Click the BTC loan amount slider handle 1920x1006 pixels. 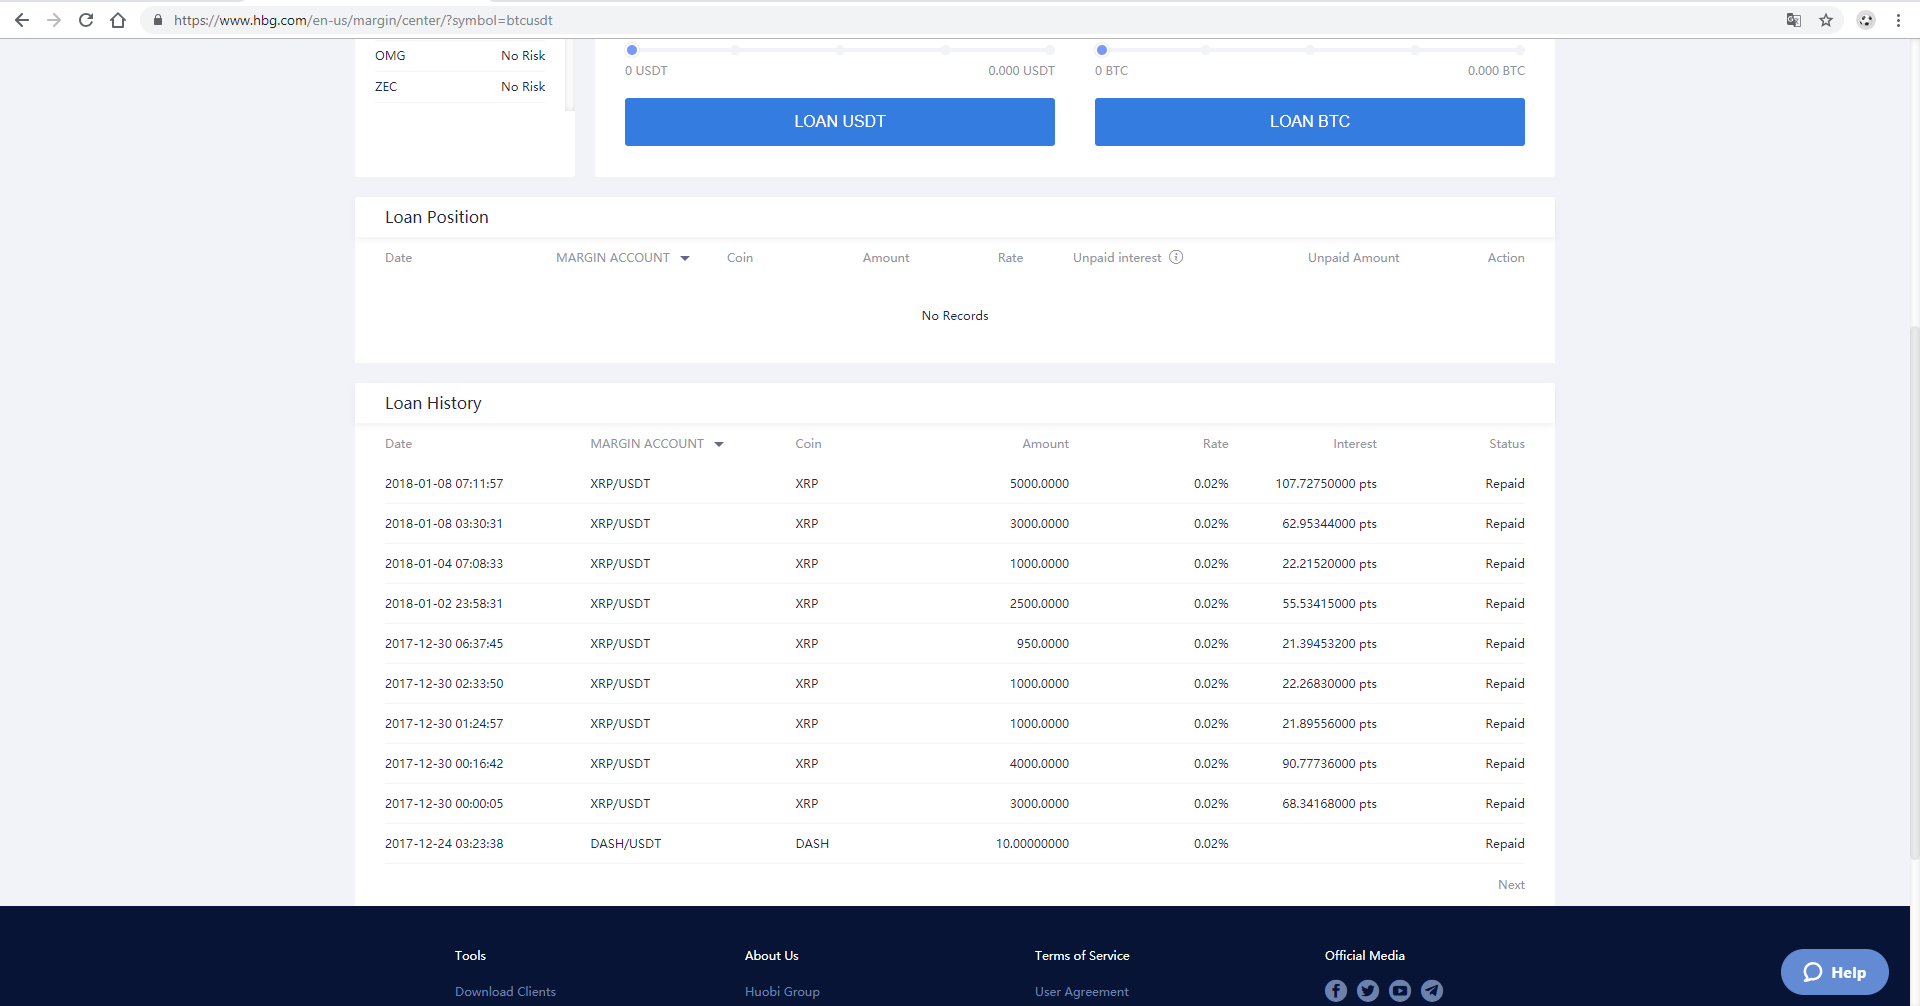[1102, 50]
